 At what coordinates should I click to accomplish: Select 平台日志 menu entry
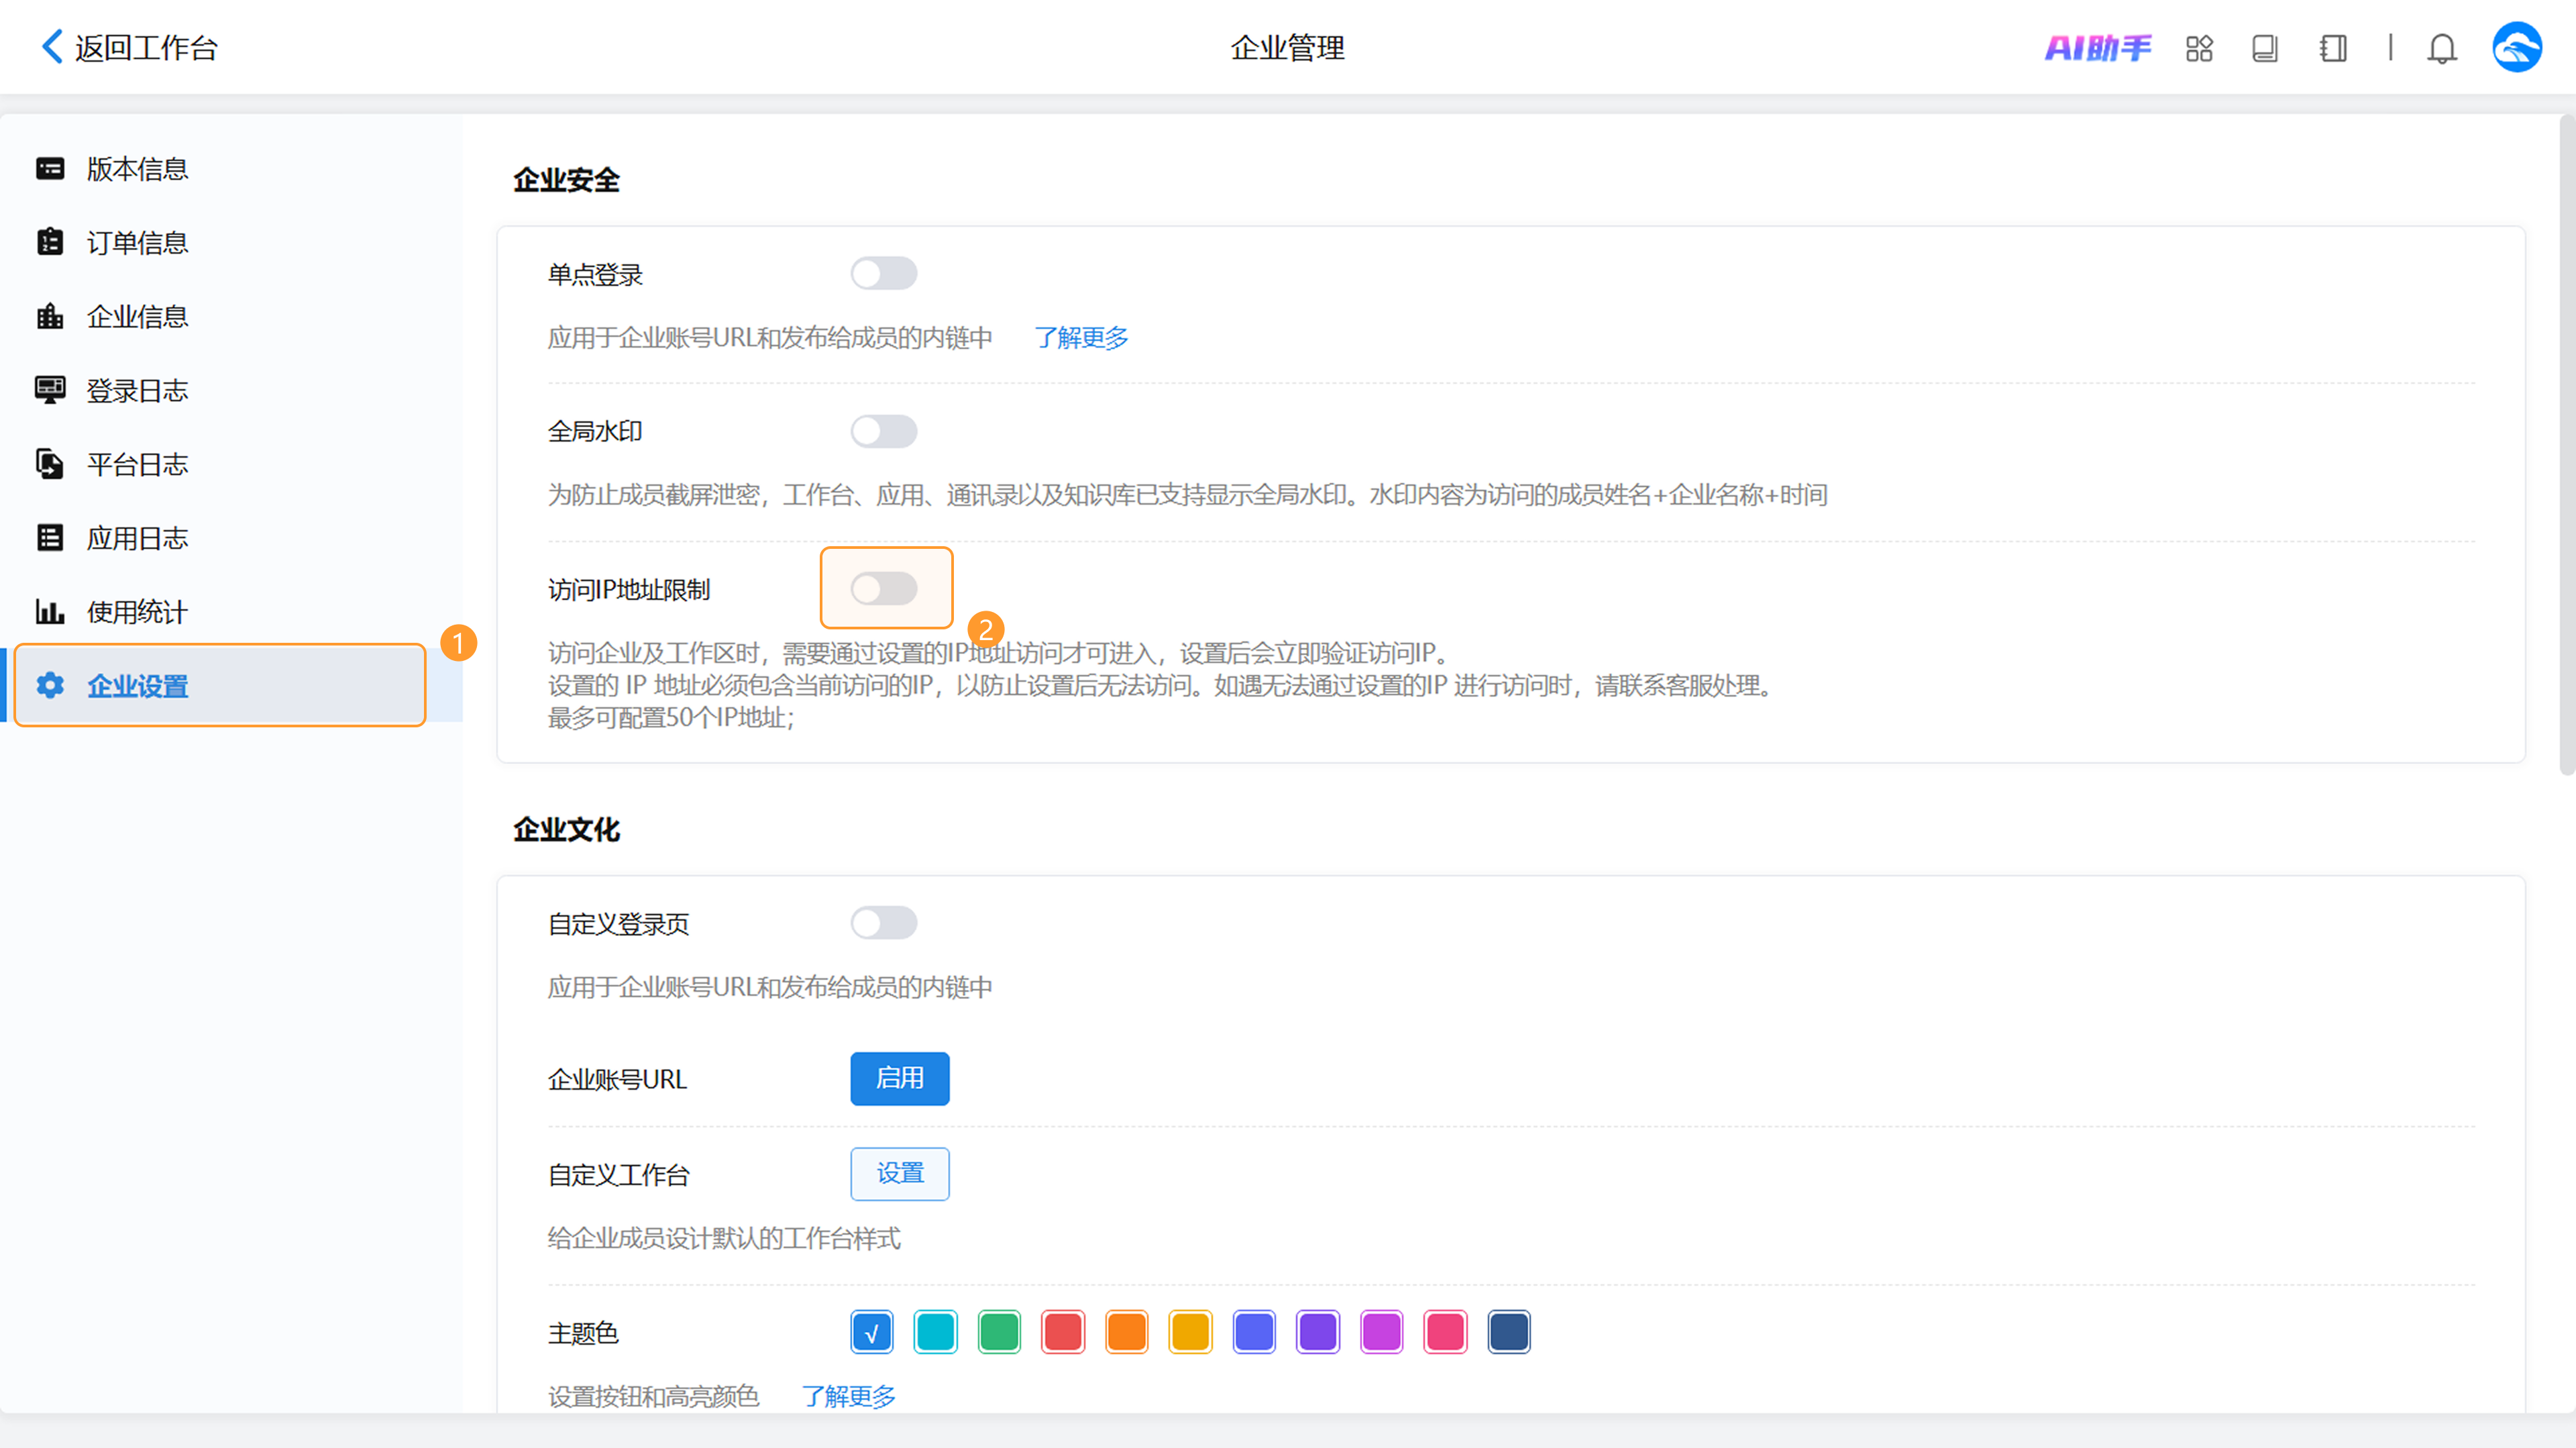coord(232,464)
